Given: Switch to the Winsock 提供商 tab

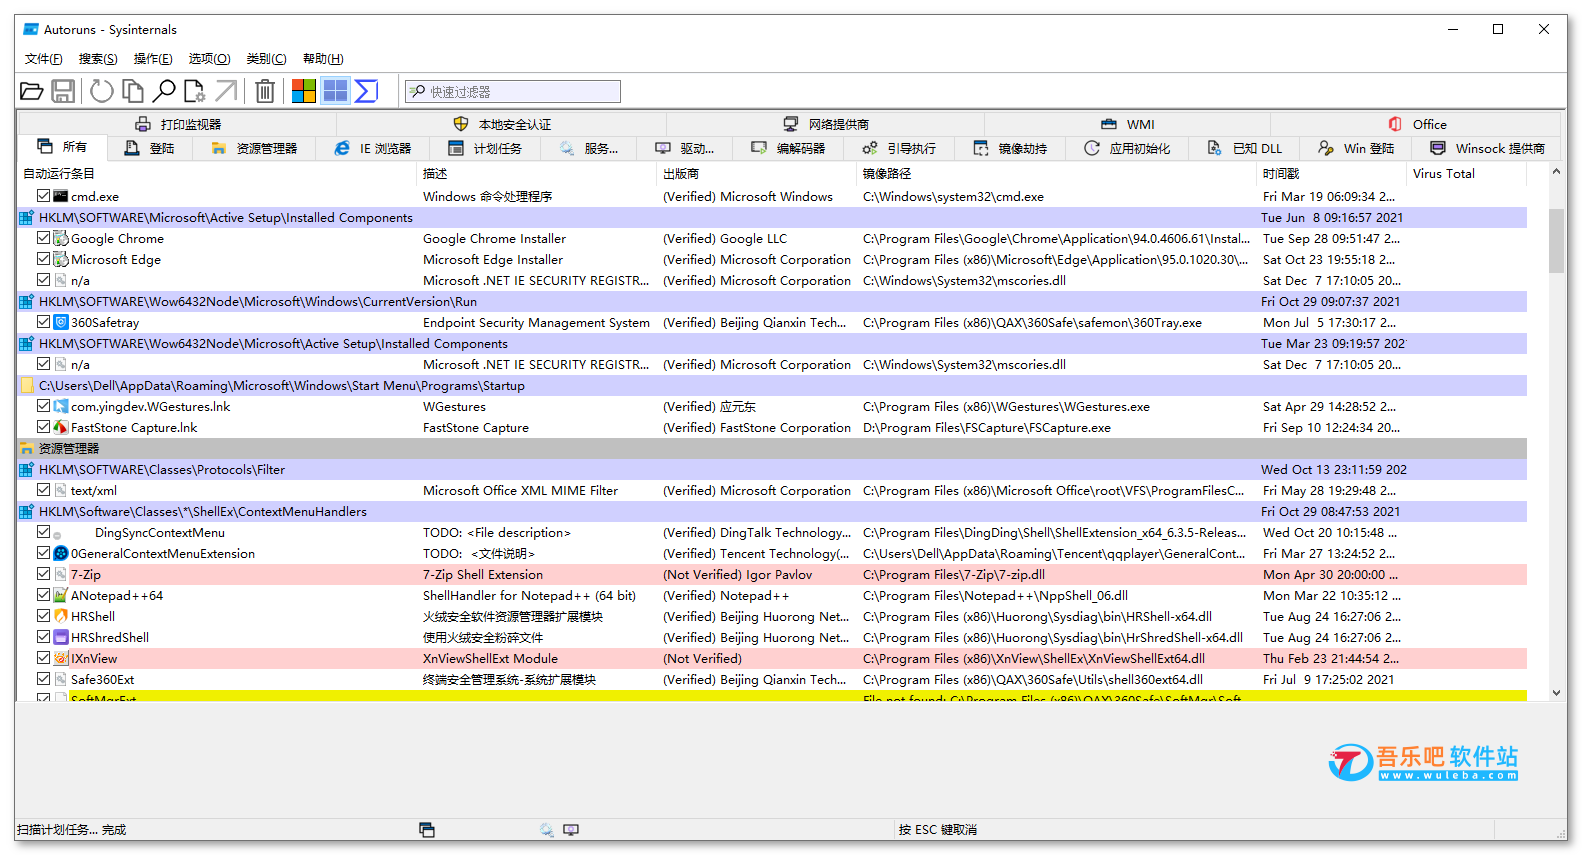Looking at the screenshot, I should click(x=1488, y=148).
